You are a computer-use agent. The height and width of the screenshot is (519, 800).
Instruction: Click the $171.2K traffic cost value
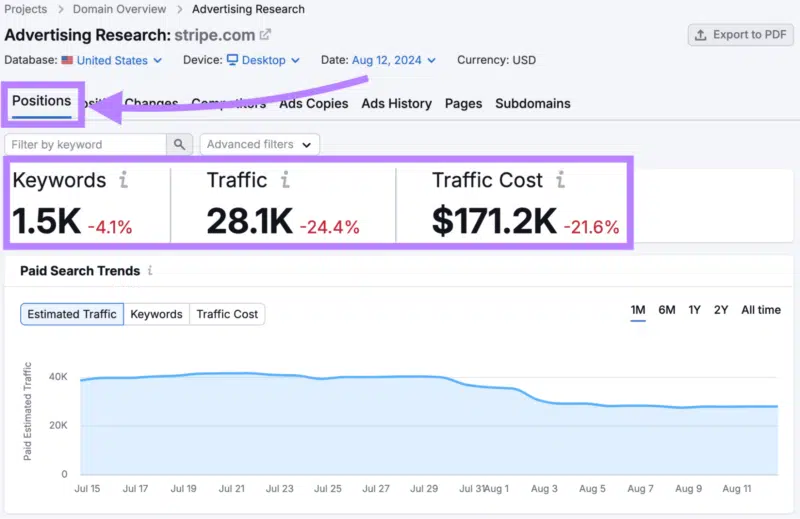[494, 221]
